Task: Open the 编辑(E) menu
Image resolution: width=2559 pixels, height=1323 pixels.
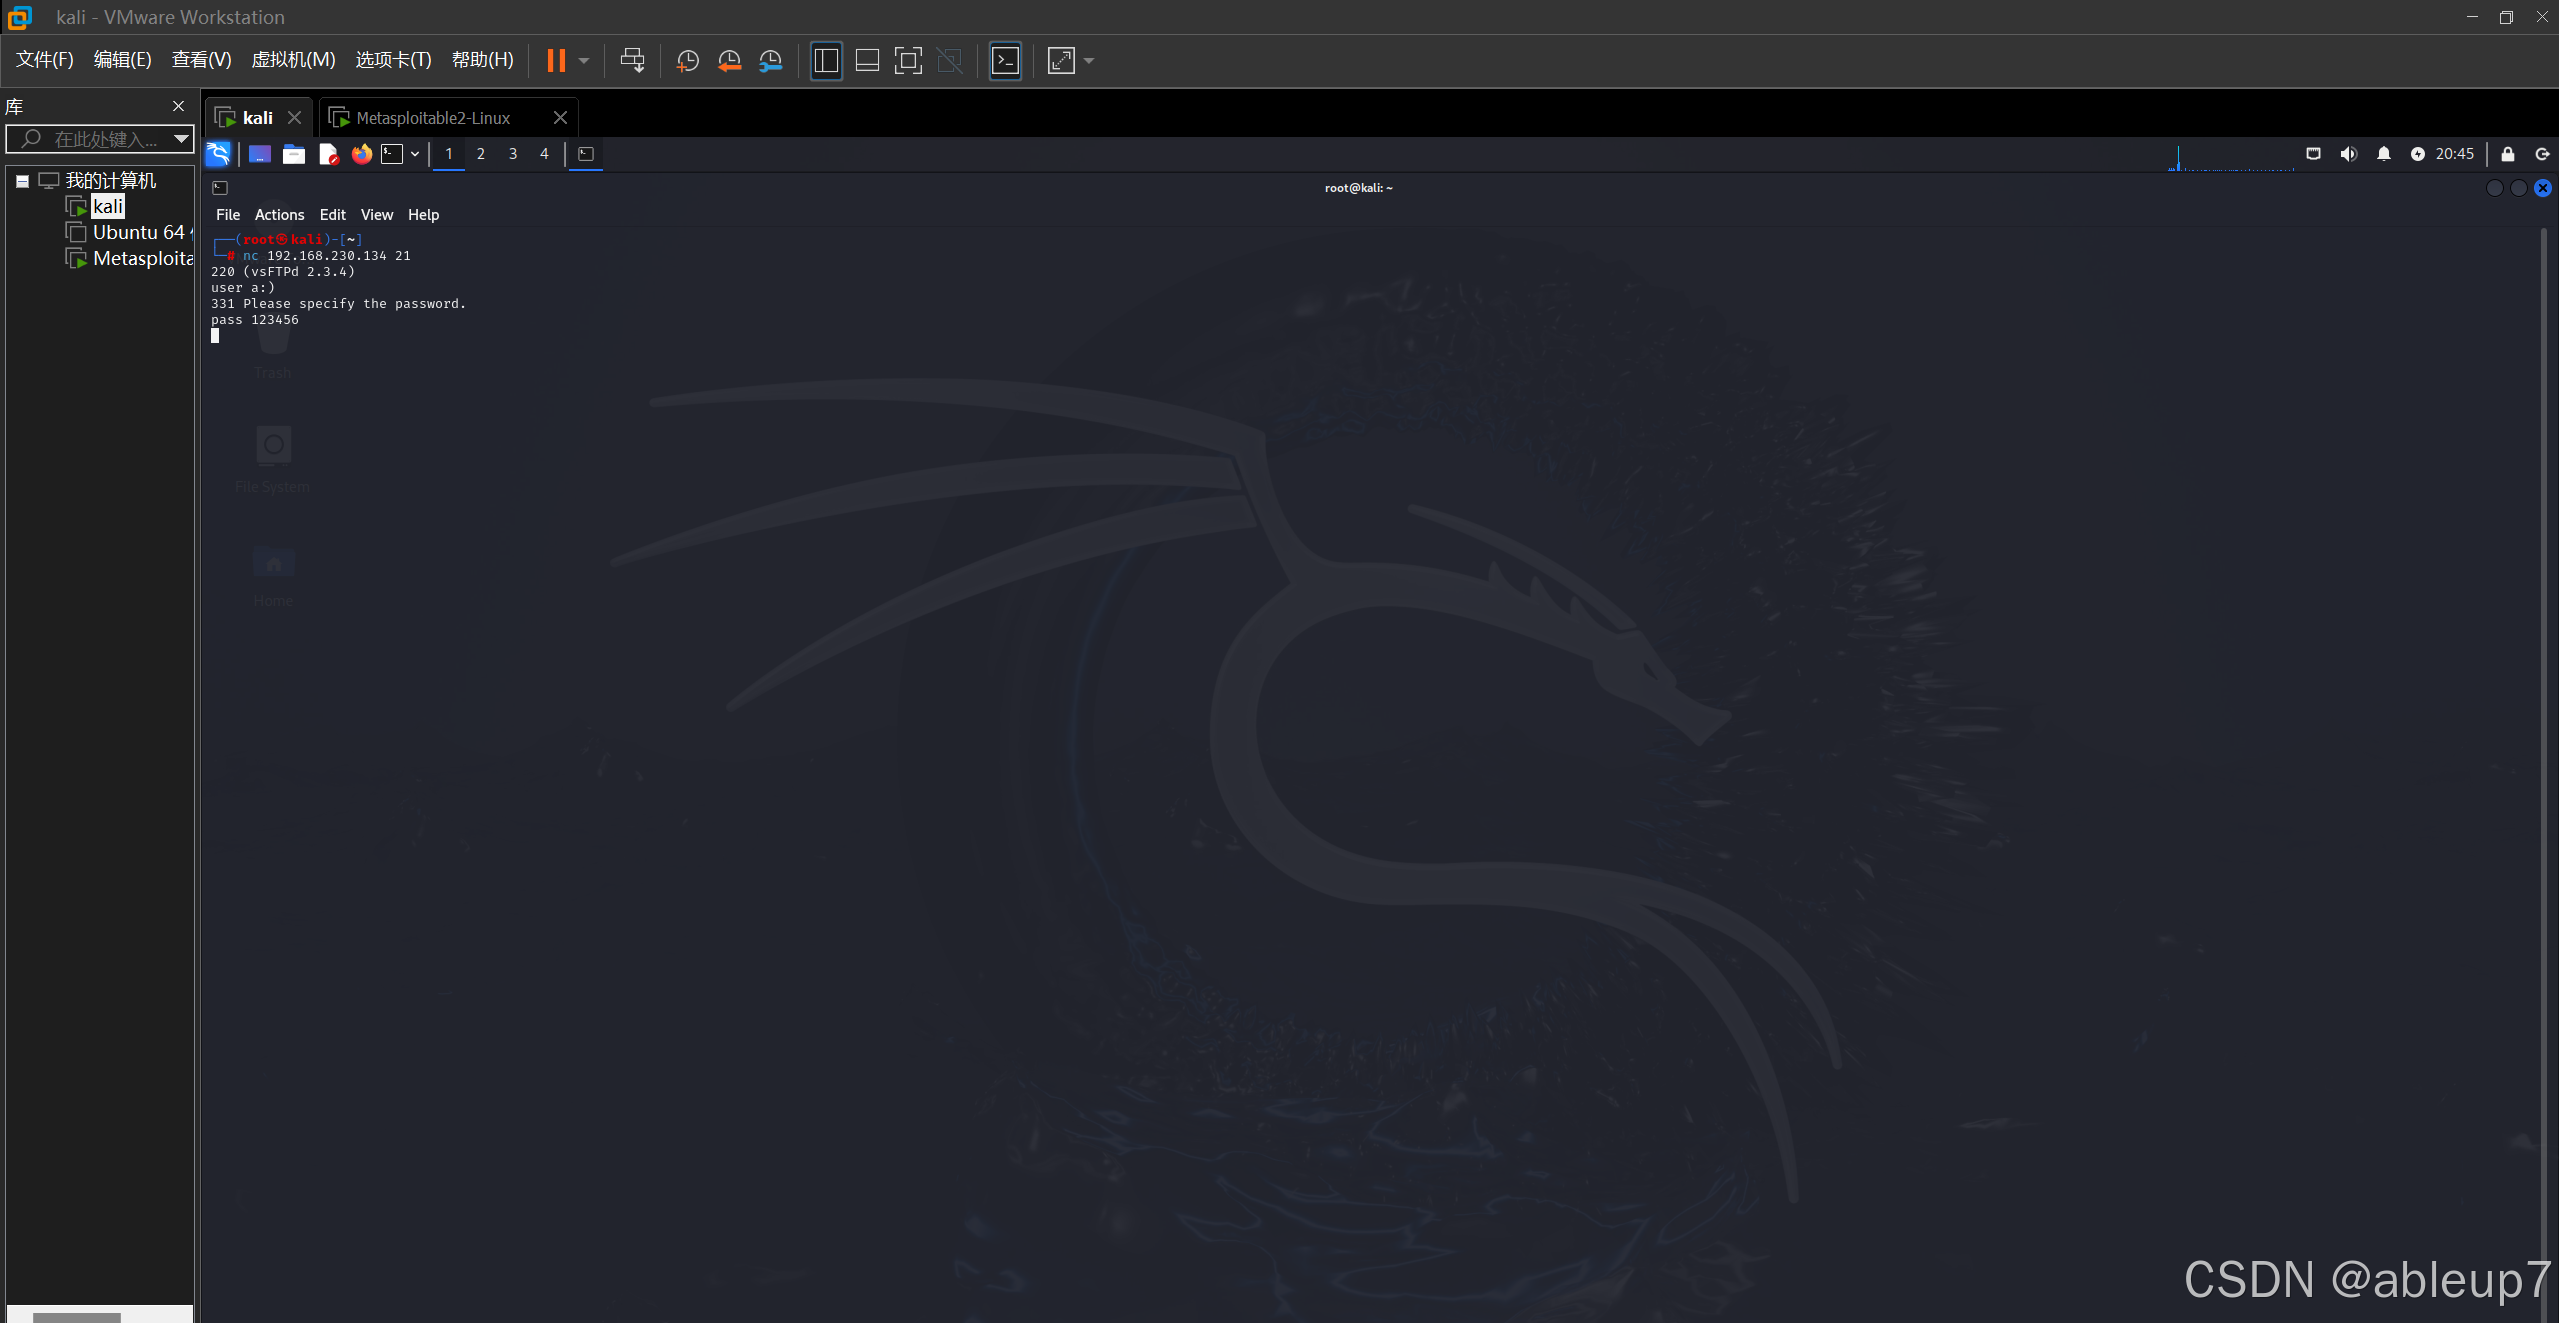Action: click(x=123, y=60)
